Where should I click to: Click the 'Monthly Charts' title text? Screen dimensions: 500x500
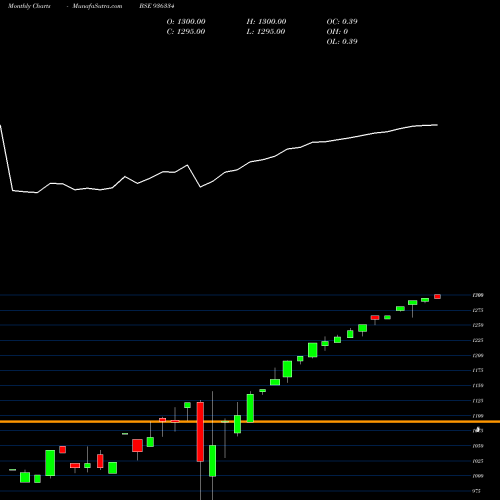click(29, 6)
